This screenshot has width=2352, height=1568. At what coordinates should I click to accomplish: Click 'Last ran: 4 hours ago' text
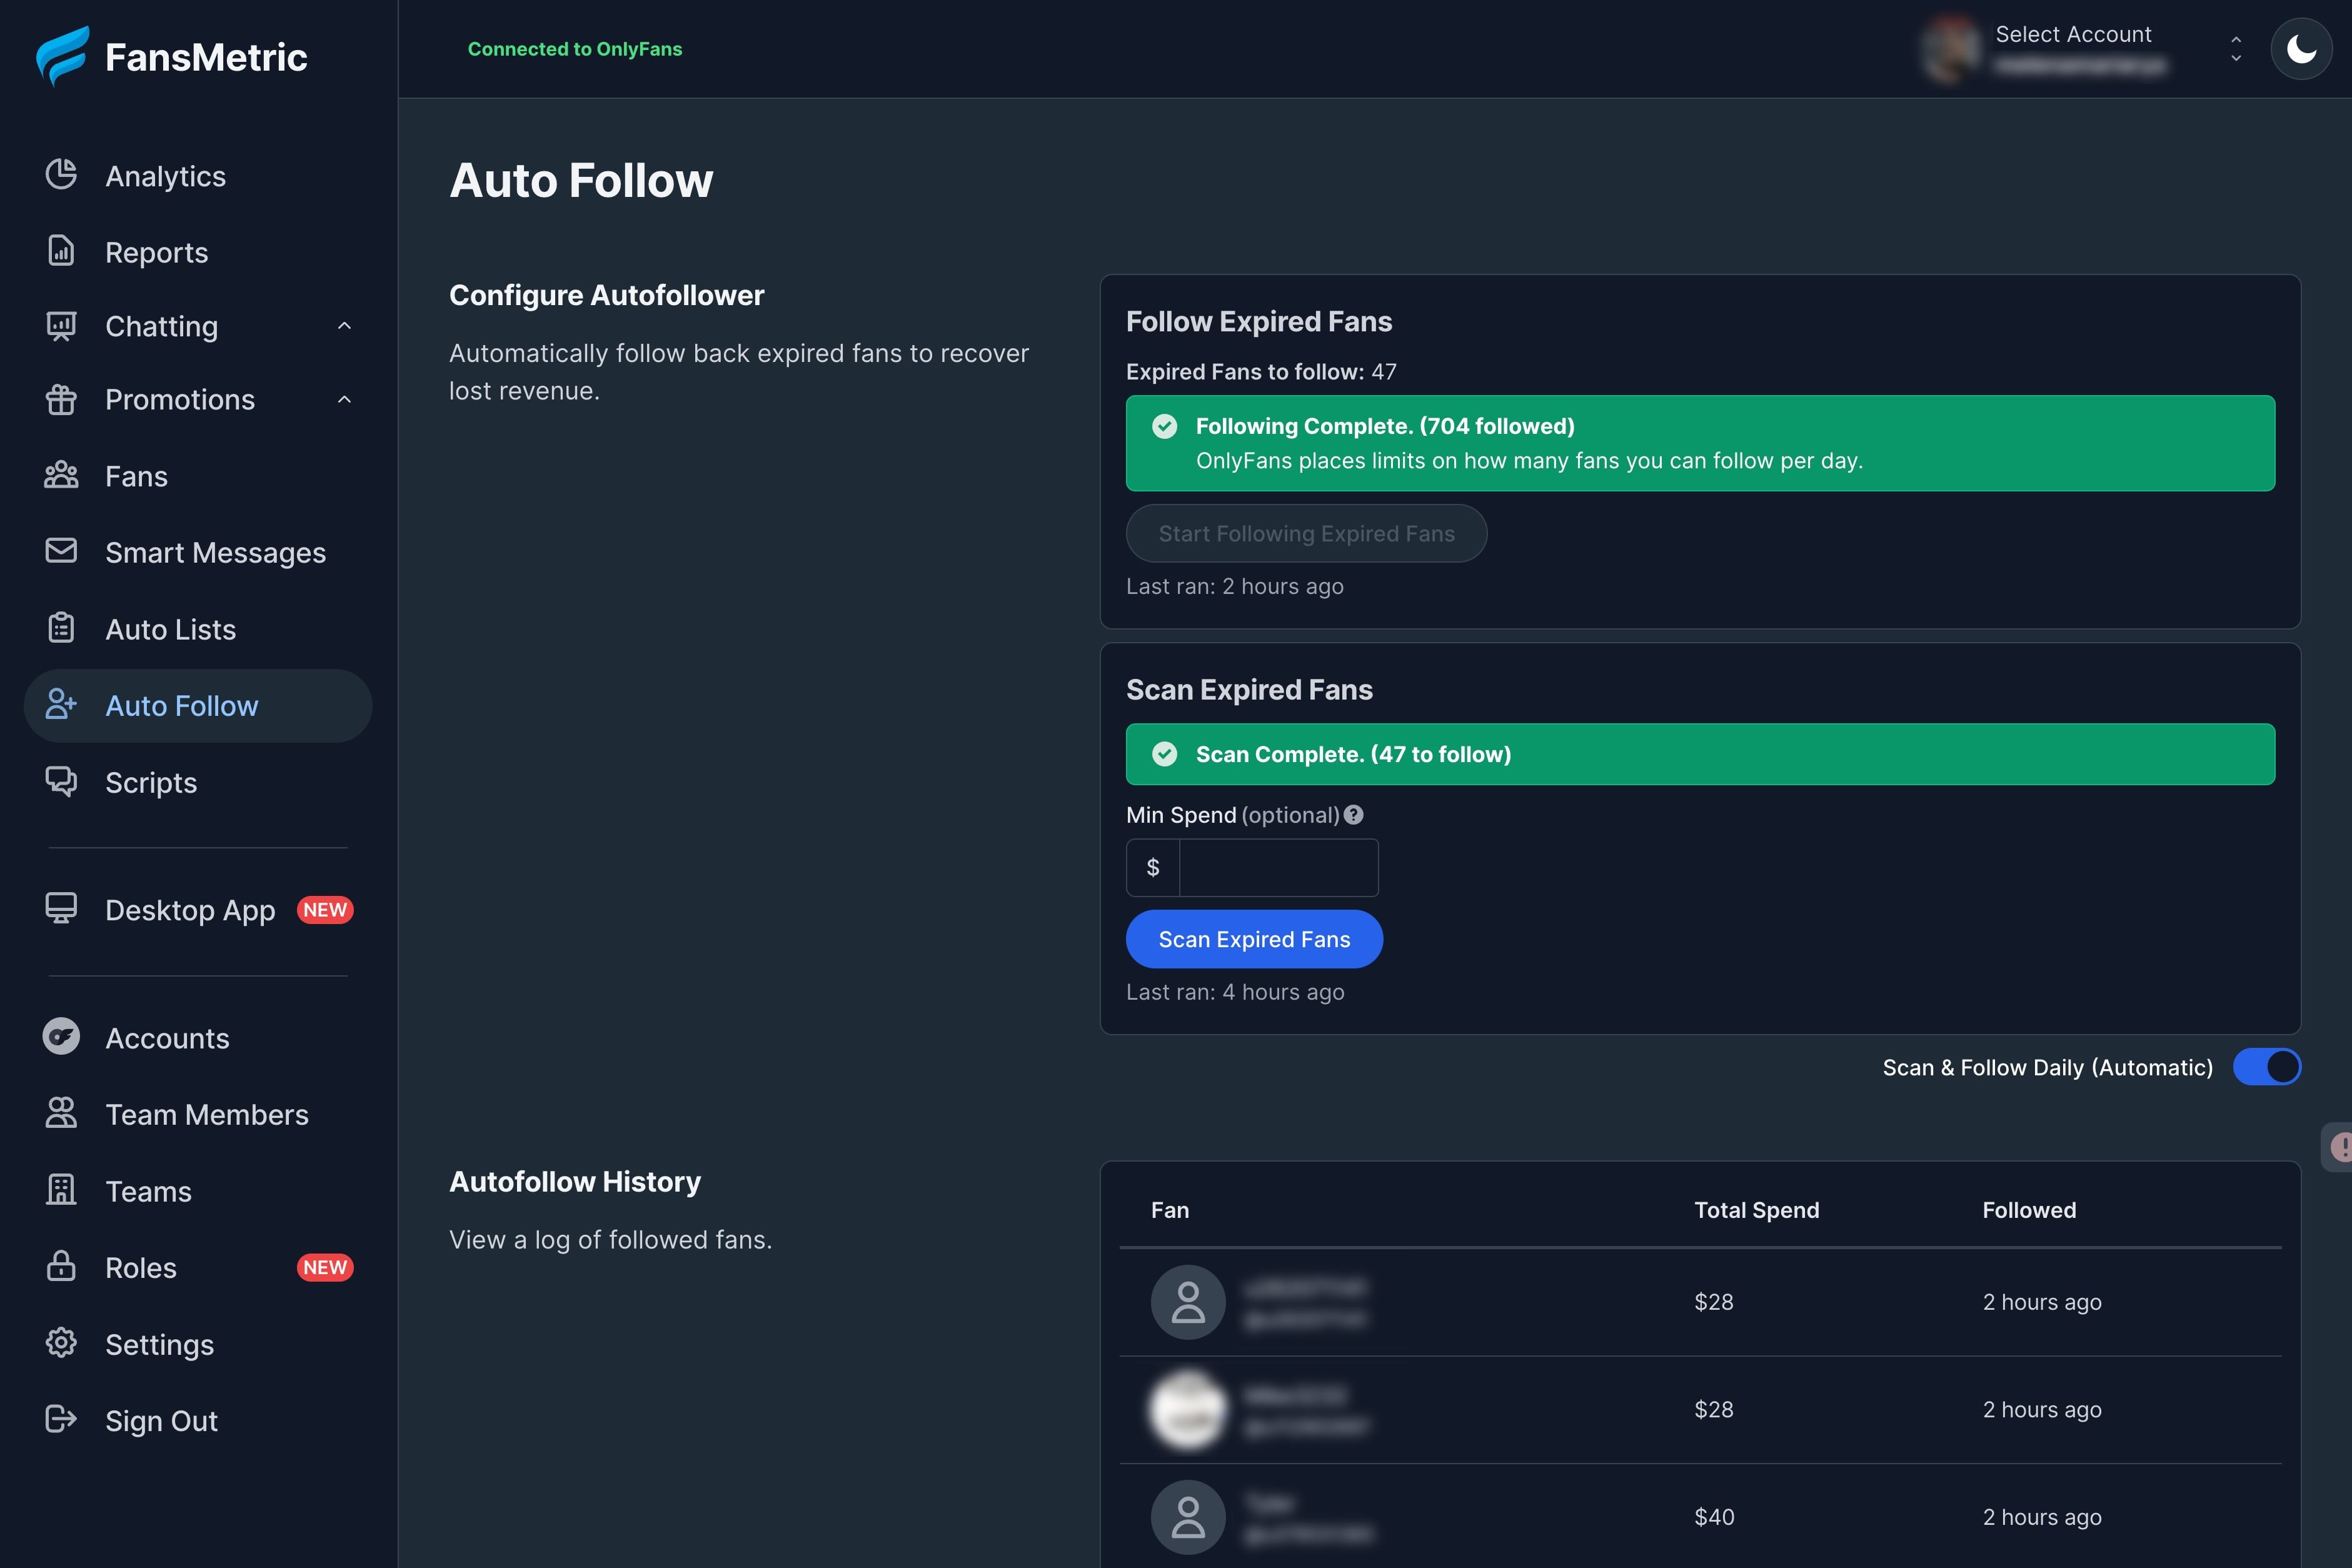coord(1235,992)
